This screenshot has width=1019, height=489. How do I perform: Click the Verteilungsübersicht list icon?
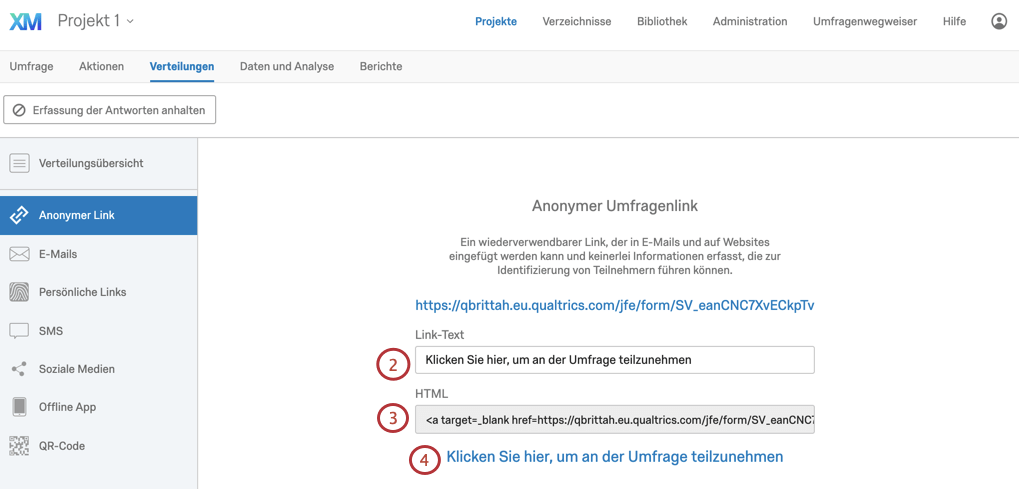pos(19,163)
